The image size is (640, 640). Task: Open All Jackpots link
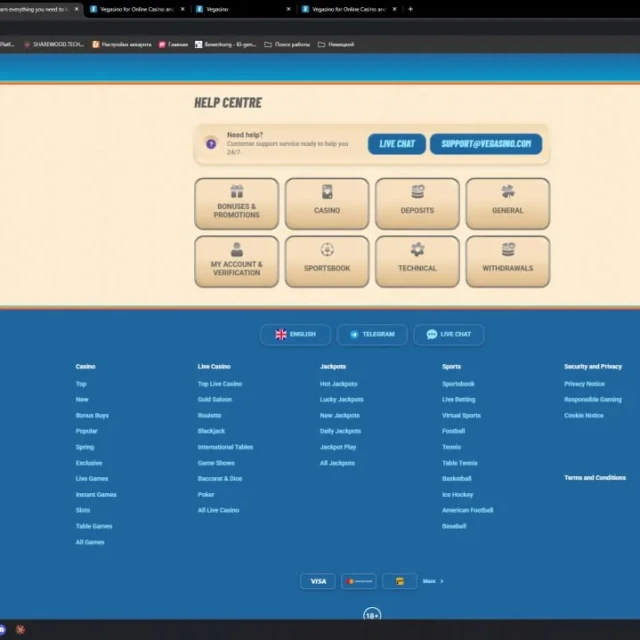click(337, 463)
